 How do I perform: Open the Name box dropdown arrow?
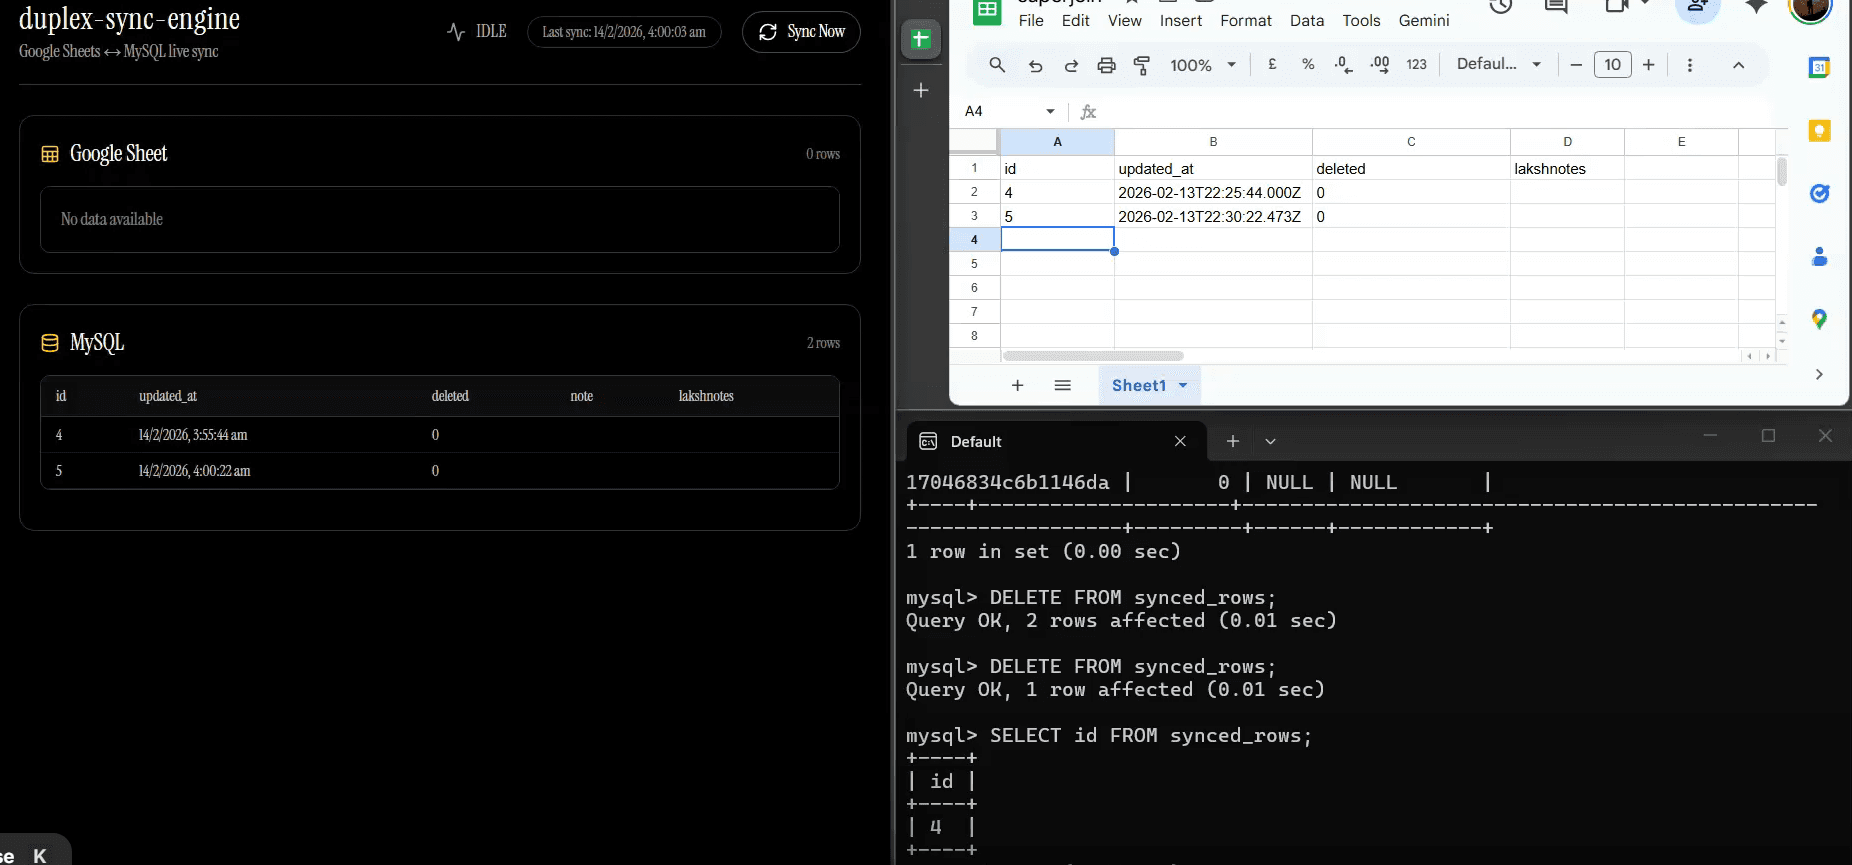[1050, 111]
